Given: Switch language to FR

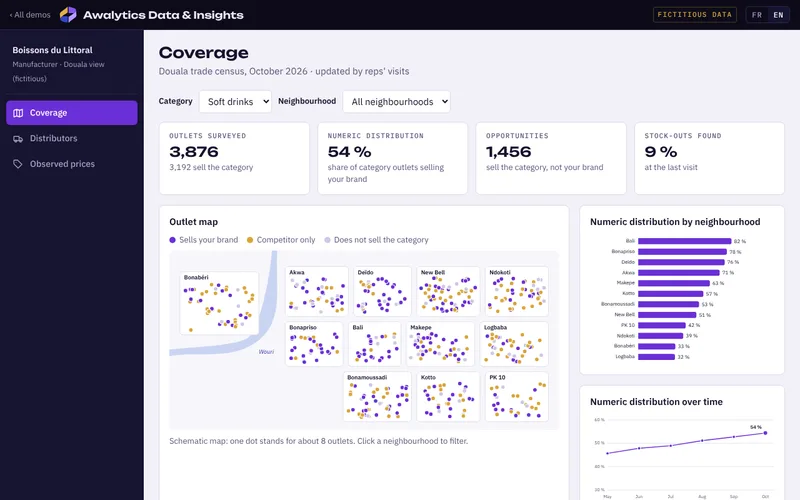Looking at the screenshot, I should pos(757,15).
